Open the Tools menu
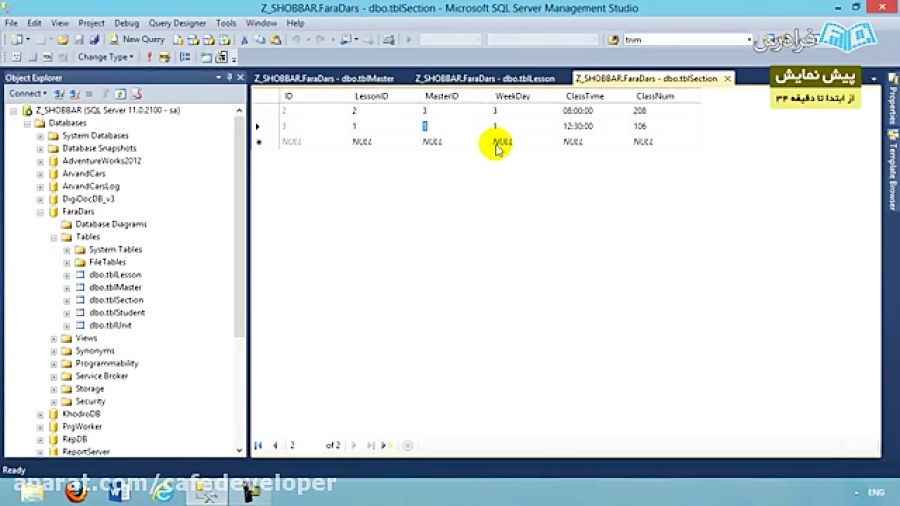This screenshot has width=900, height=506. click(x=226, y=23)
